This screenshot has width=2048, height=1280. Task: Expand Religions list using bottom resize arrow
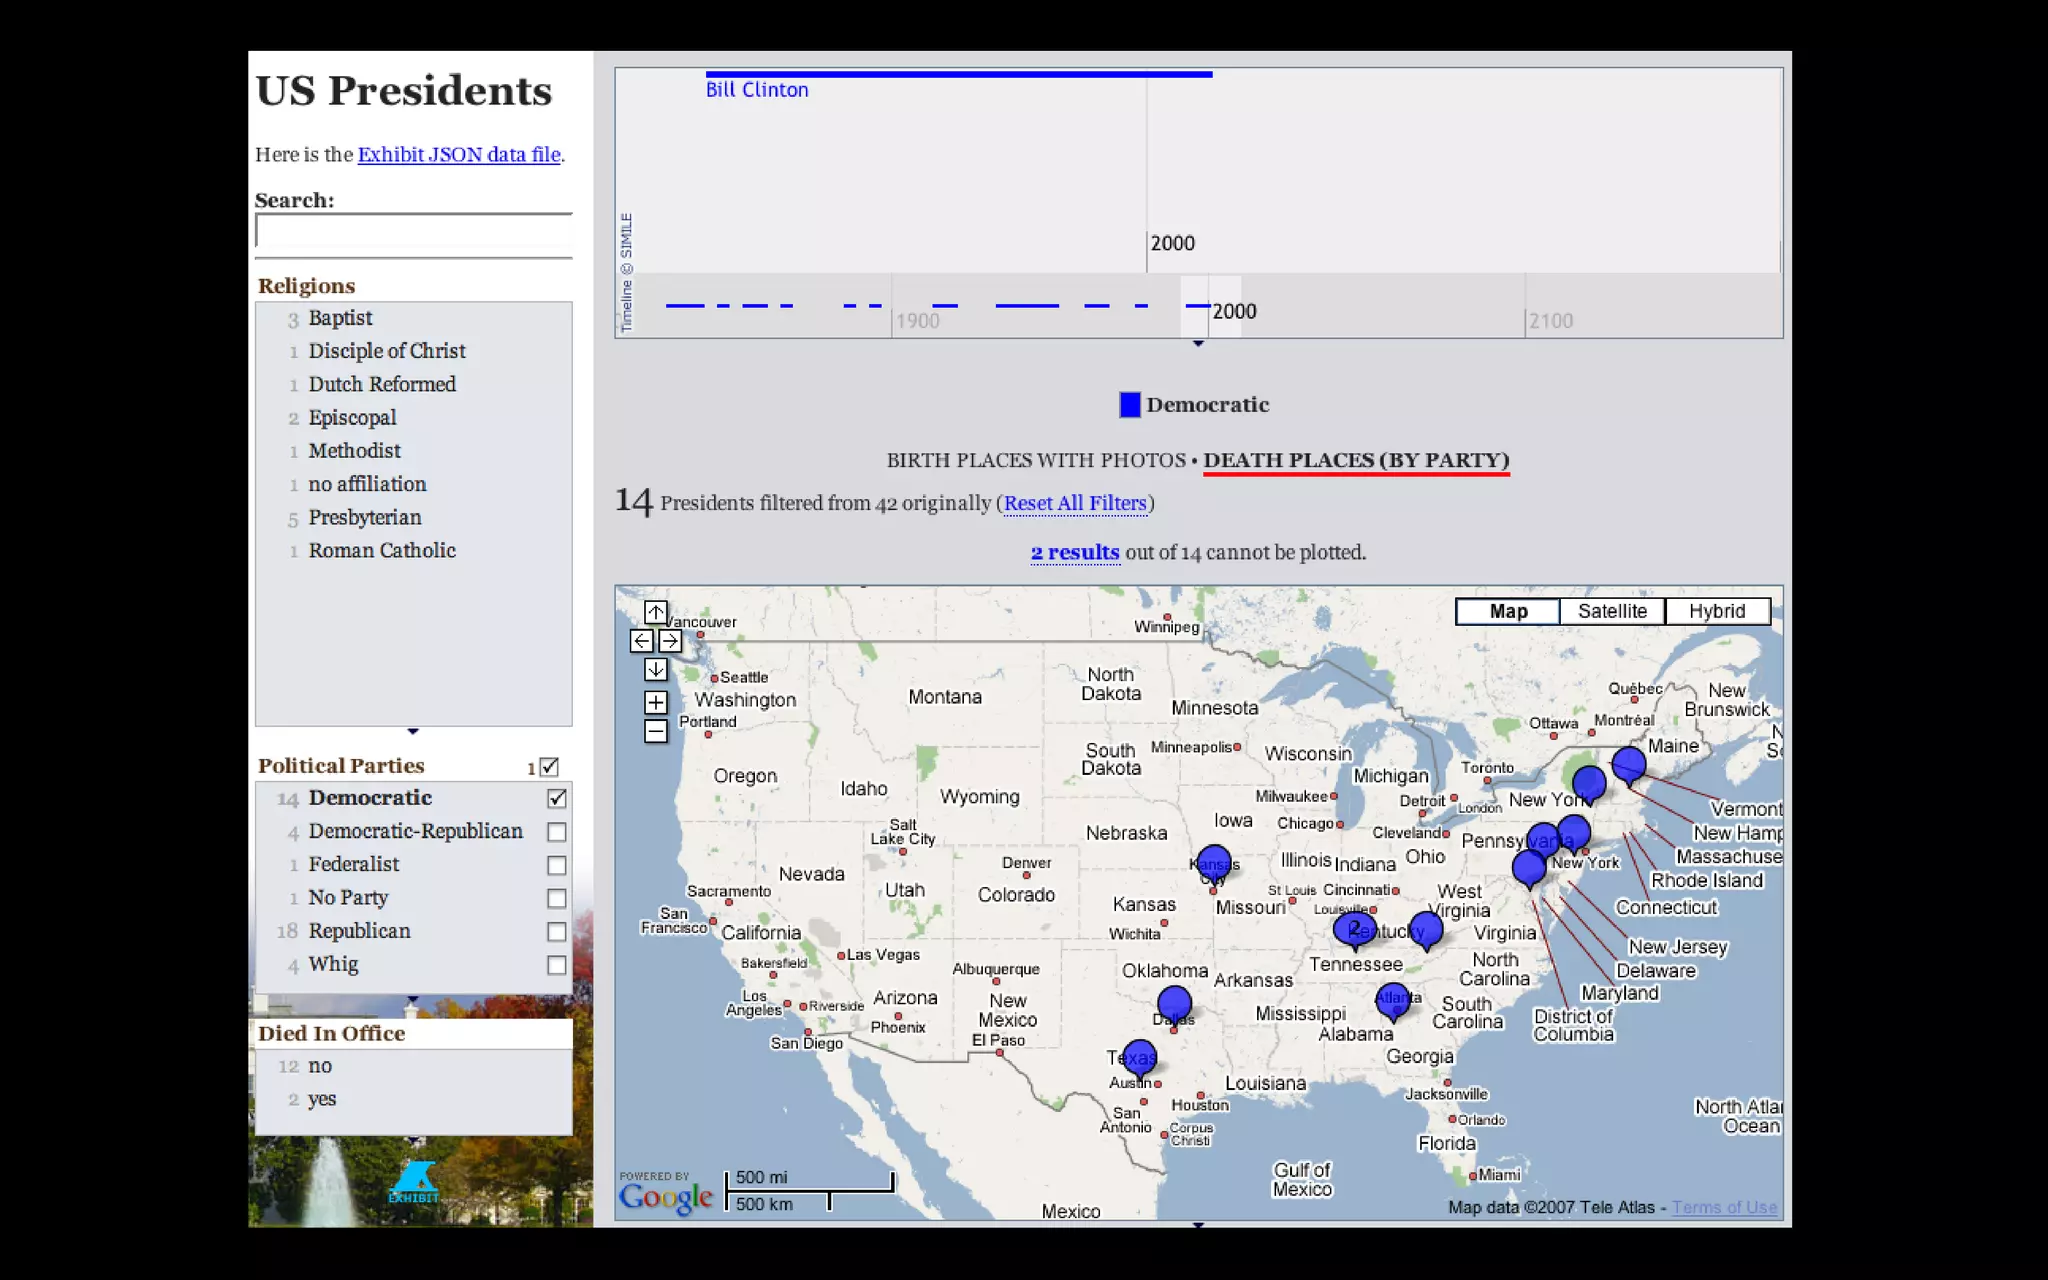pos(413,732)
